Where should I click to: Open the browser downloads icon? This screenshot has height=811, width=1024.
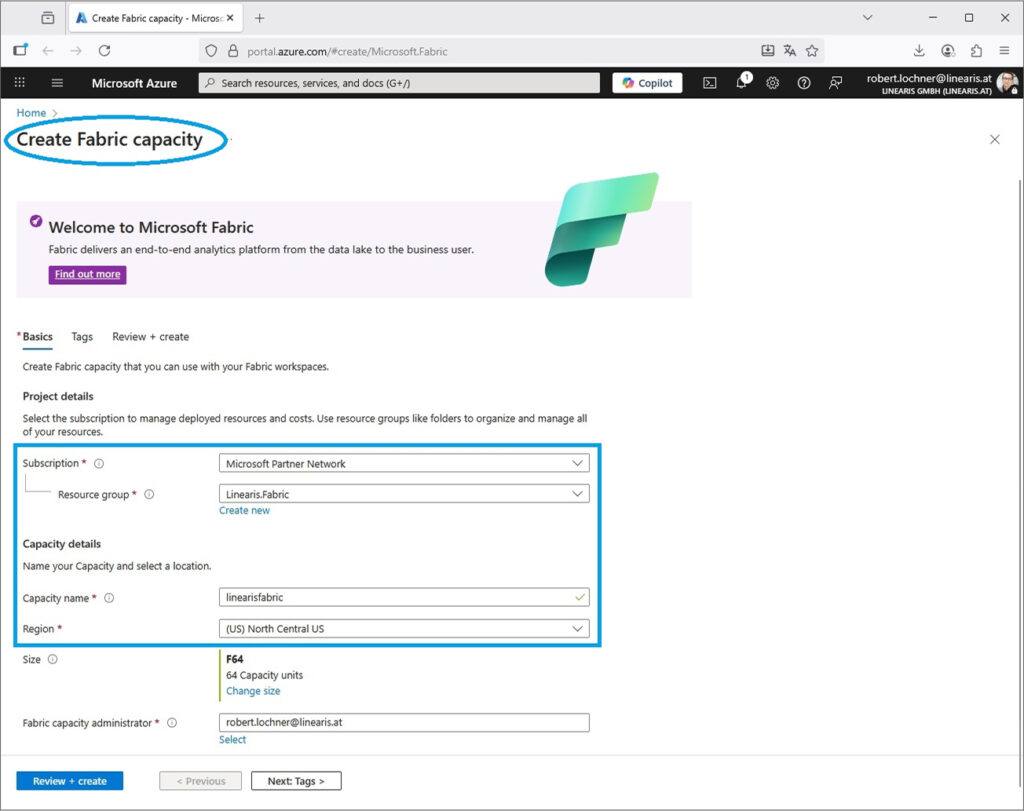tap(919, 51)
